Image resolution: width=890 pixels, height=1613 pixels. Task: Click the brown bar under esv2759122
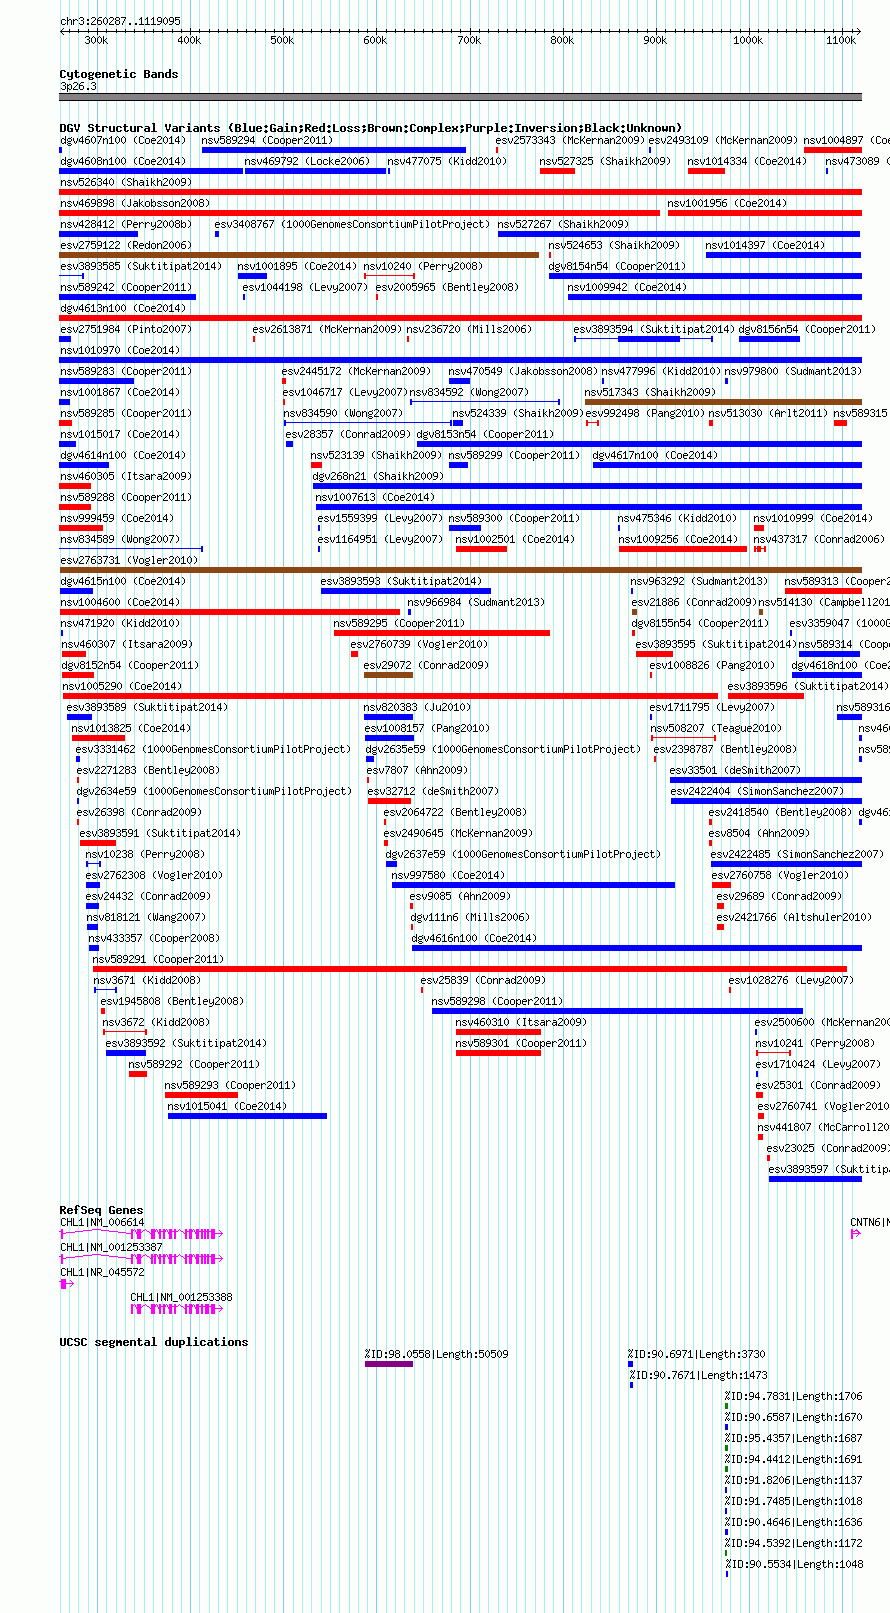pyautogui.click(x=299, y=255)
